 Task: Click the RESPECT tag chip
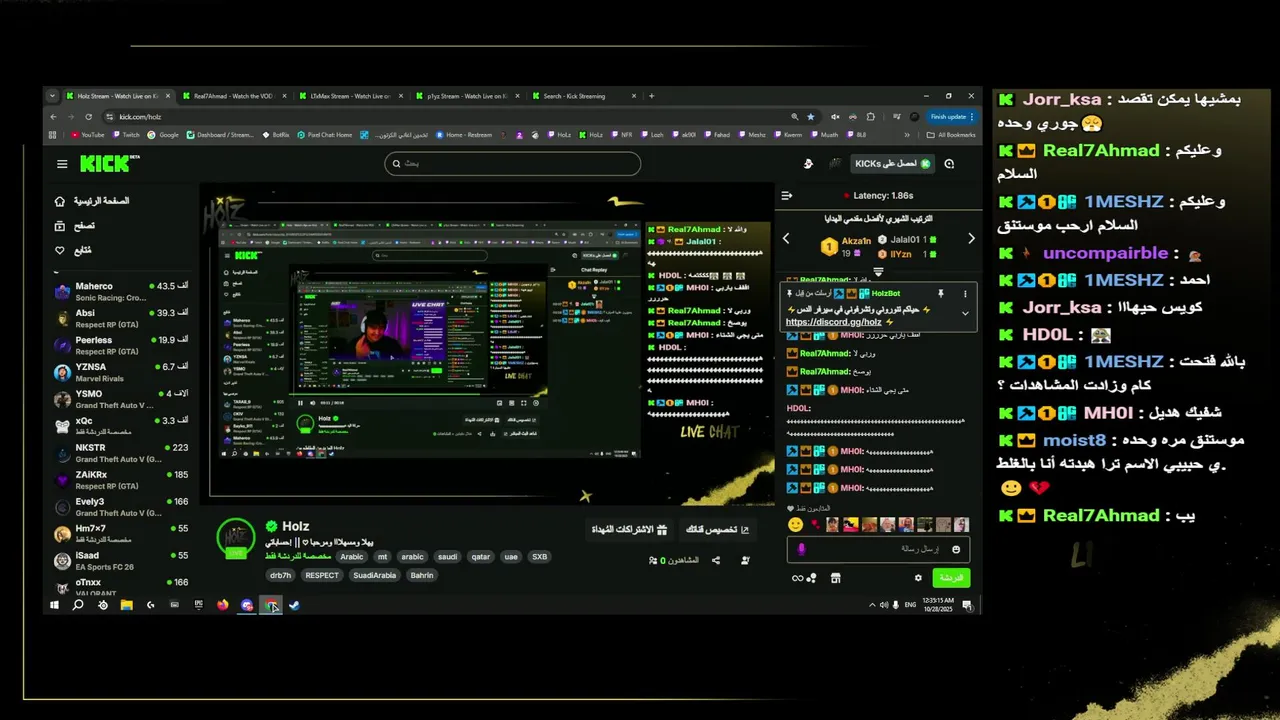coord(322,575)
